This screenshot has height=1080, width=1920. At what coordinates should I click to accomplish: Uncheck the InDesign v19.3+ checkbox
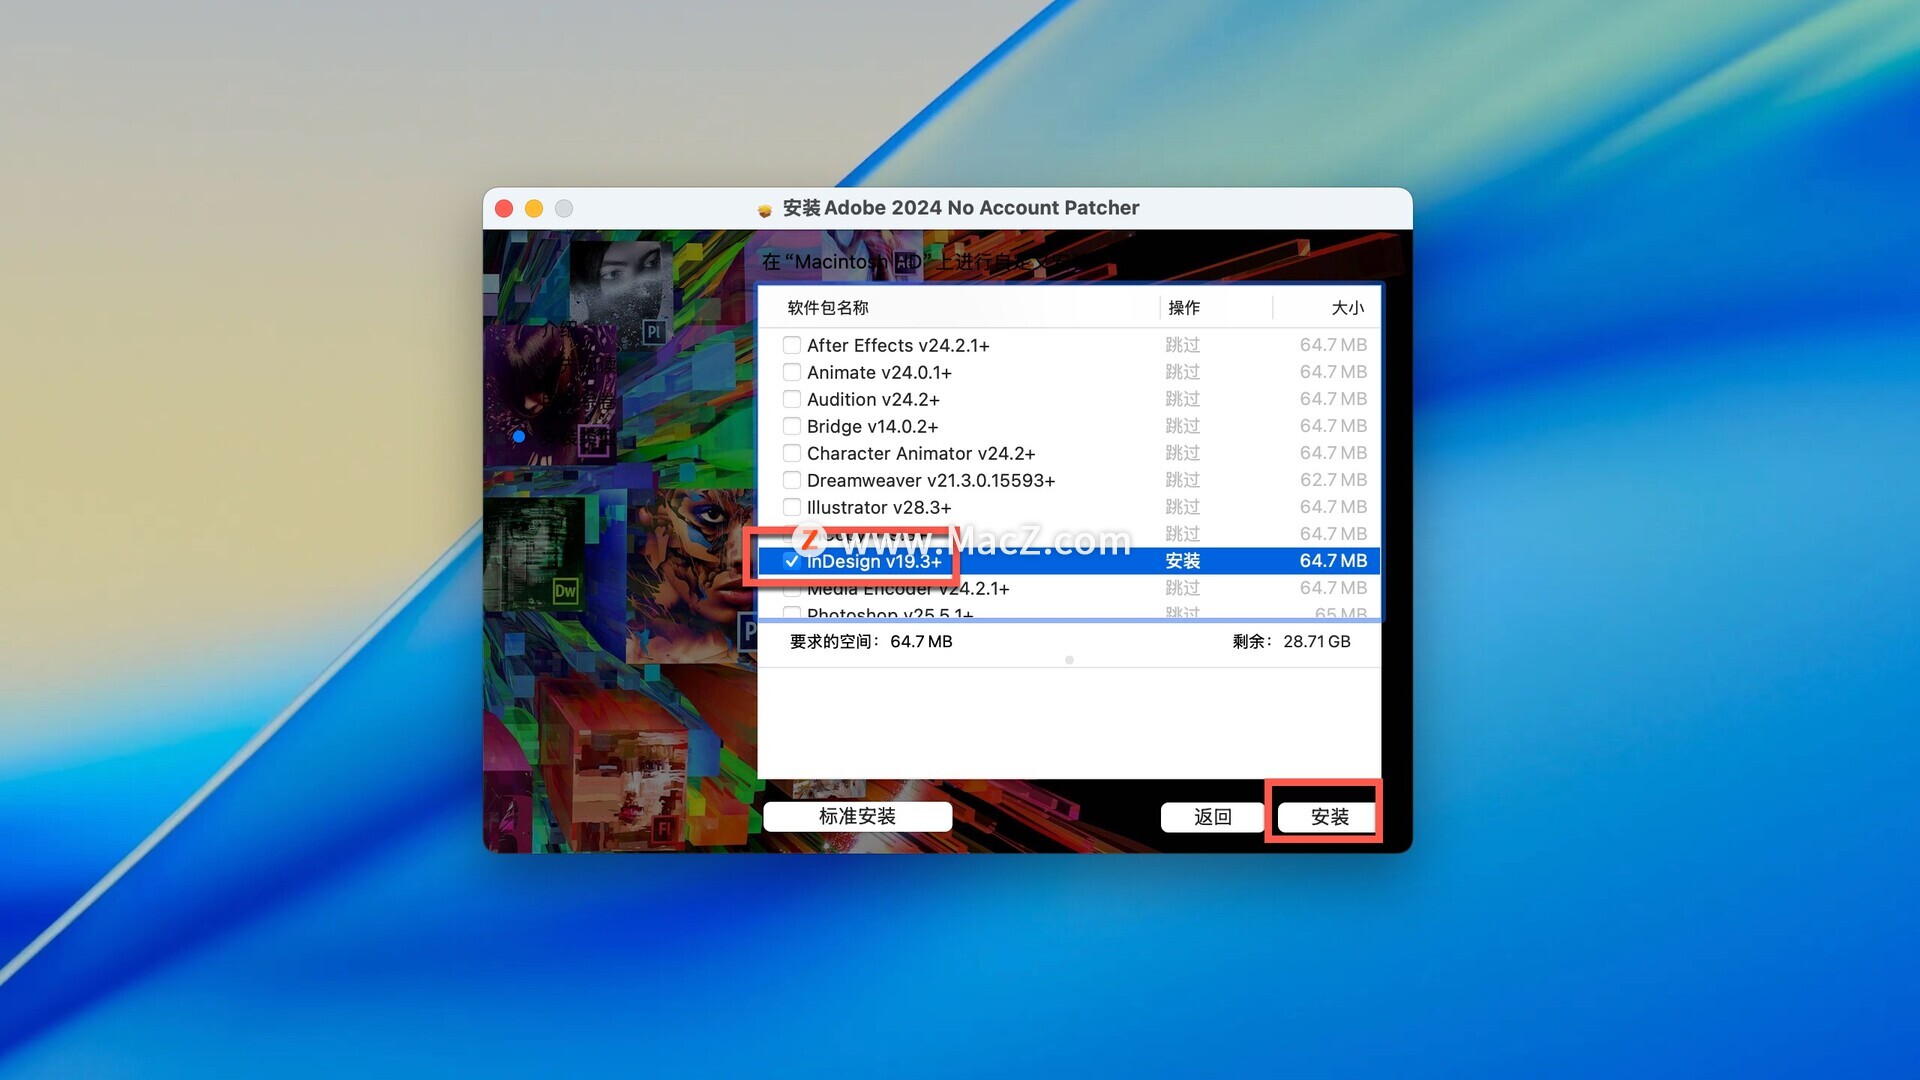(791, 561)
